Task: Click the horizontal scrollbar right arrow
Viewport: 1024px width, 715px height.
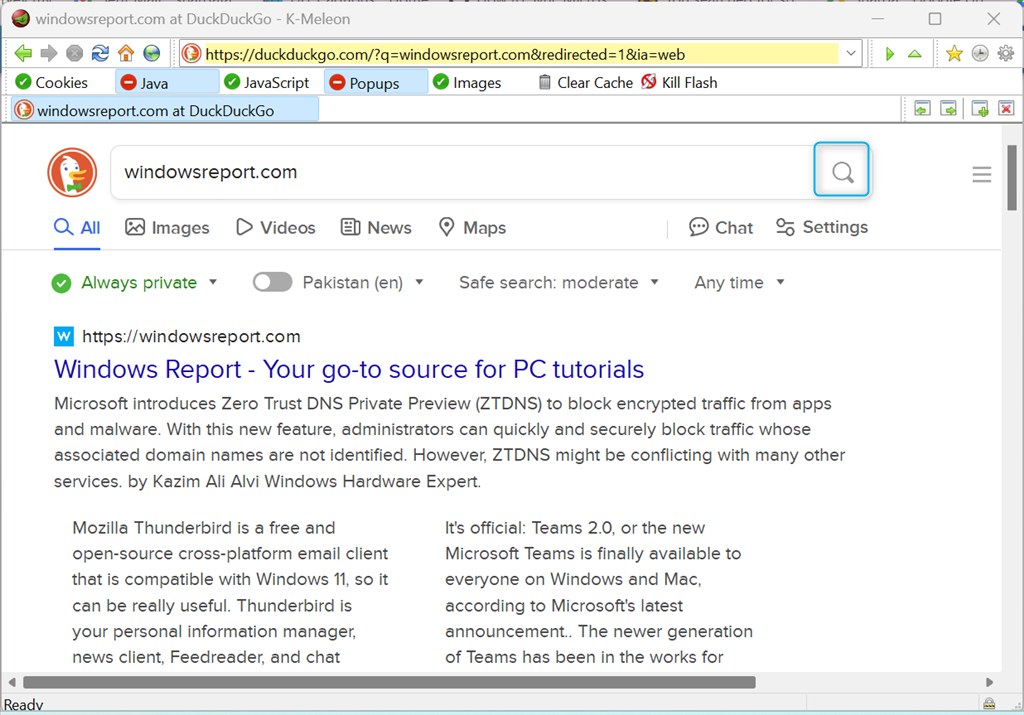Action: coord(989,682)
